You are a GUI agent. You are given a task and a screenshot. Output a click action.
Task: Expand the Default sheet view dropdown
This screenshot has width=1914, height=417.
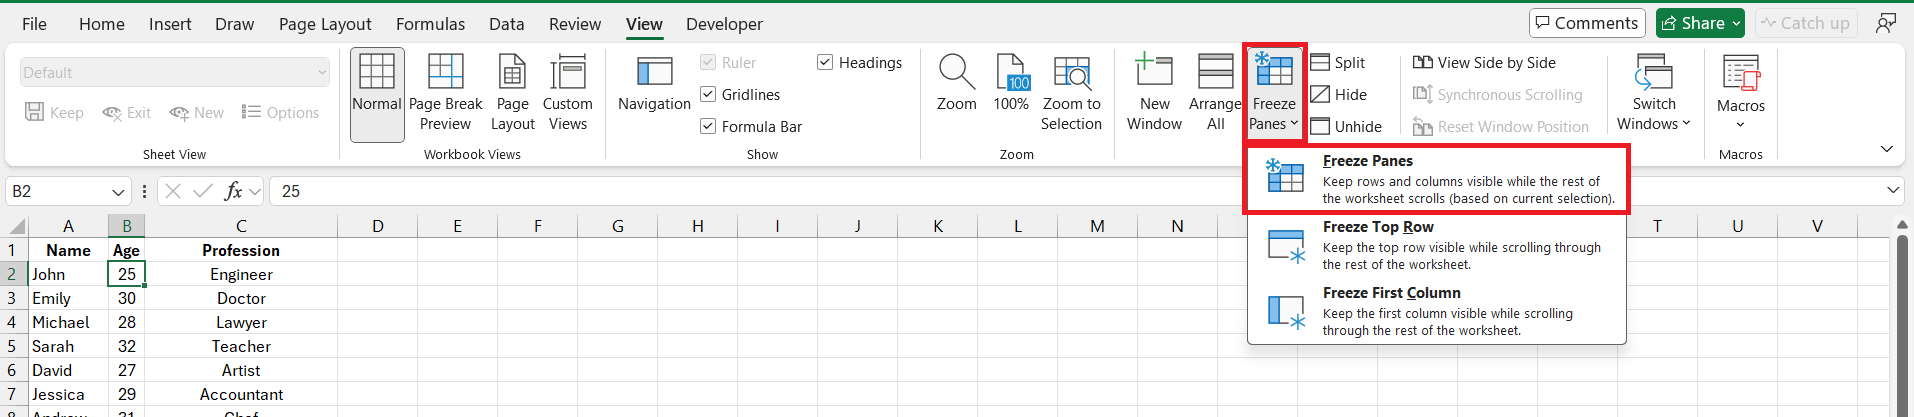[322, 73]
